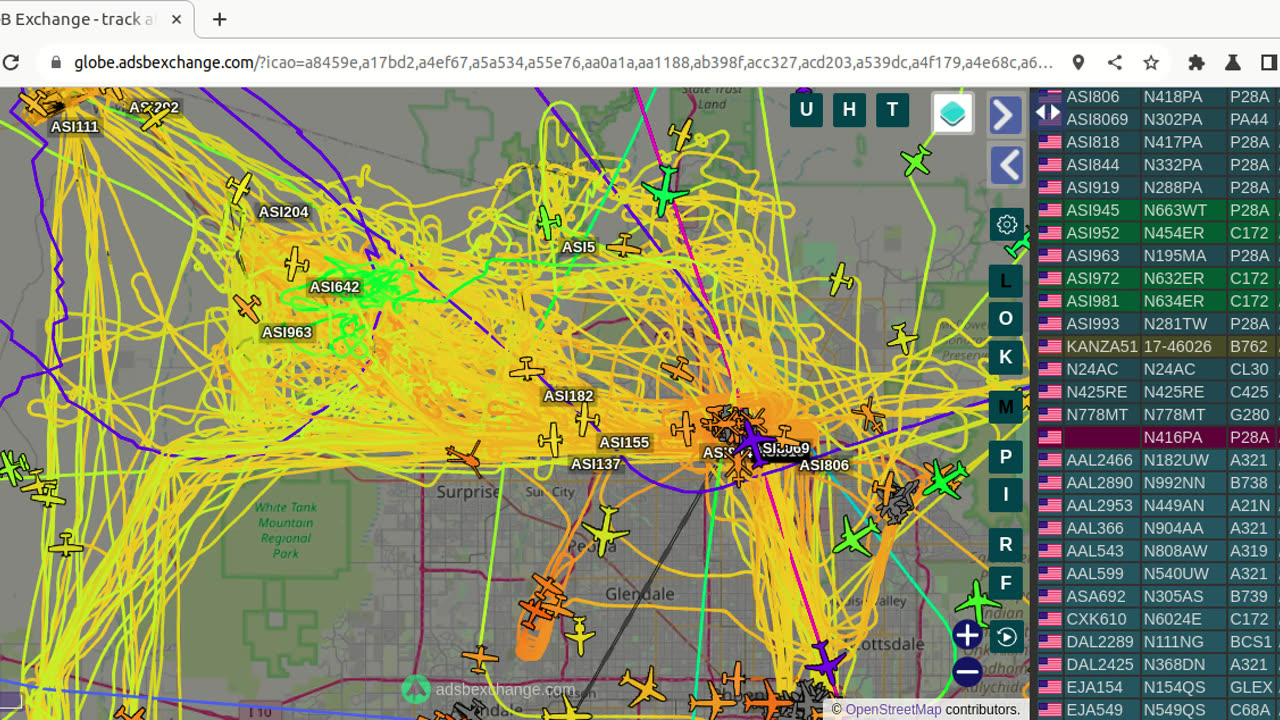Toggle sidebar width double-arrow icon
1280x720 pixels.
pyautogui.click(x=1047, y=112)
